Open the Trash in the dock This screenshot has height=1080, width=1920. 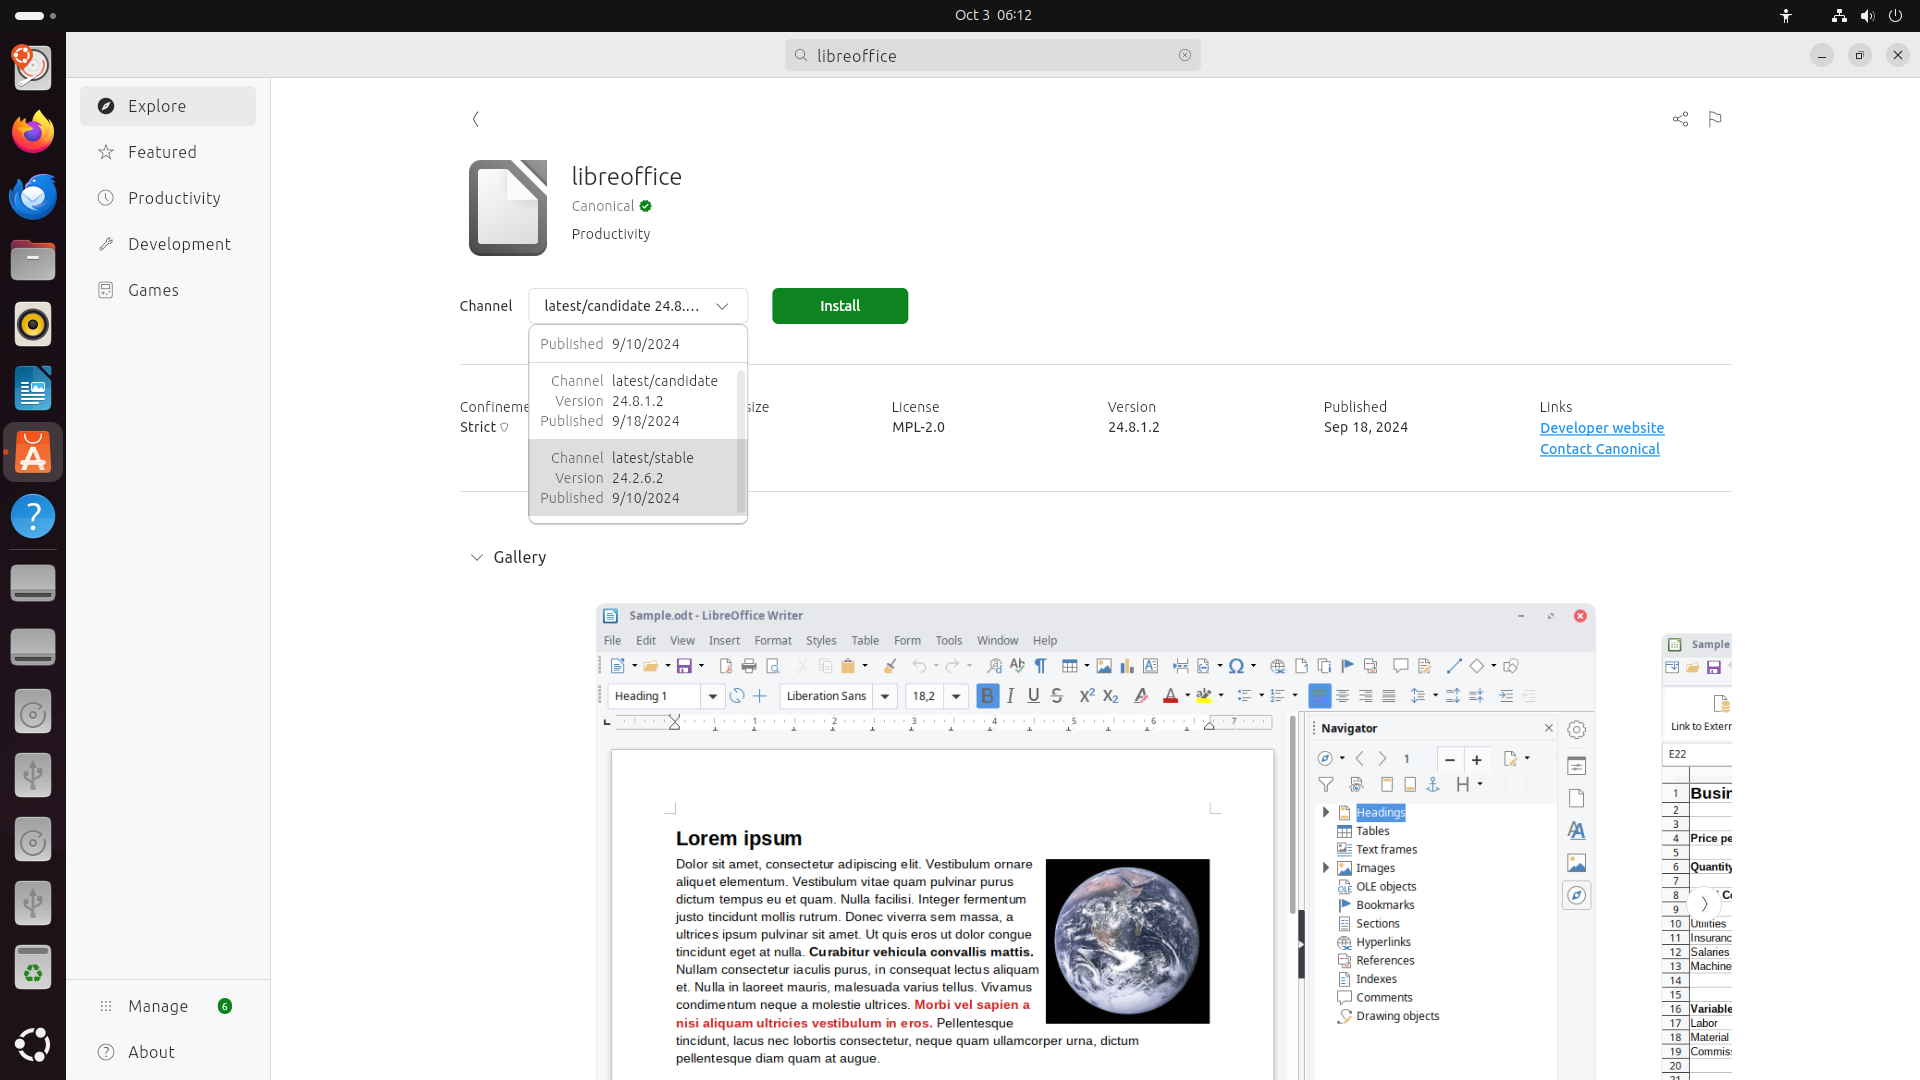(33, 968)
